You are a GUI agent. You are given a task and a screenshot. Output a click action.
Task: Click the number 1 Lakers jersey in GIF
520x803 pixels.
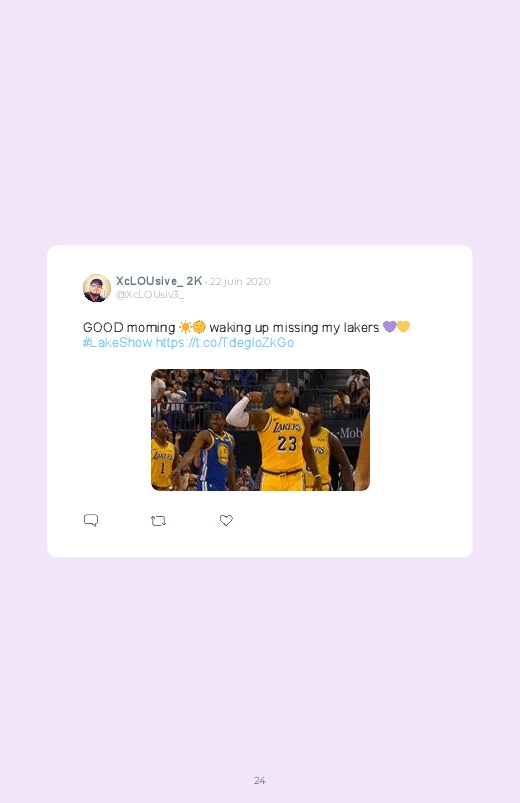point(162,458)
